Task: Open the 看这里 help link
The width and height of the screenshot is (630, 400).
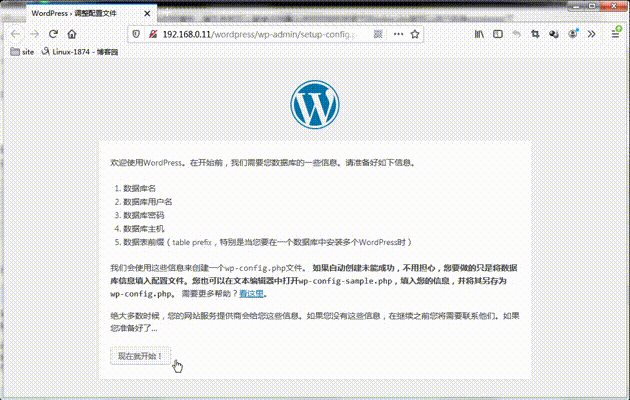Action: point(251,294)
